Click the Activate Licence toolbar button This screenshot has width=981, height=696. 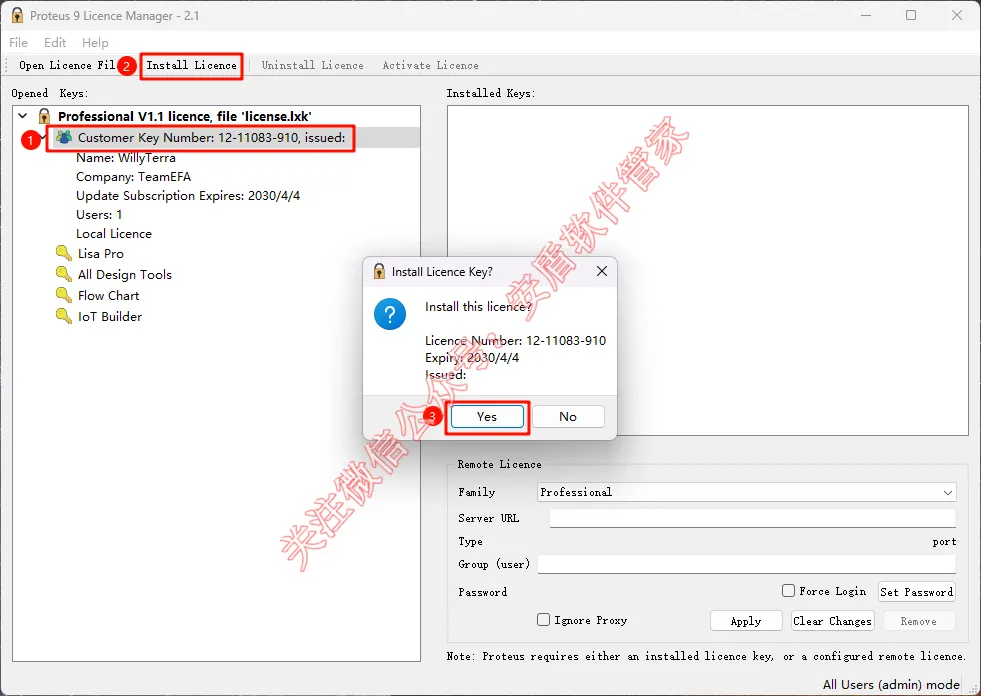430,65
